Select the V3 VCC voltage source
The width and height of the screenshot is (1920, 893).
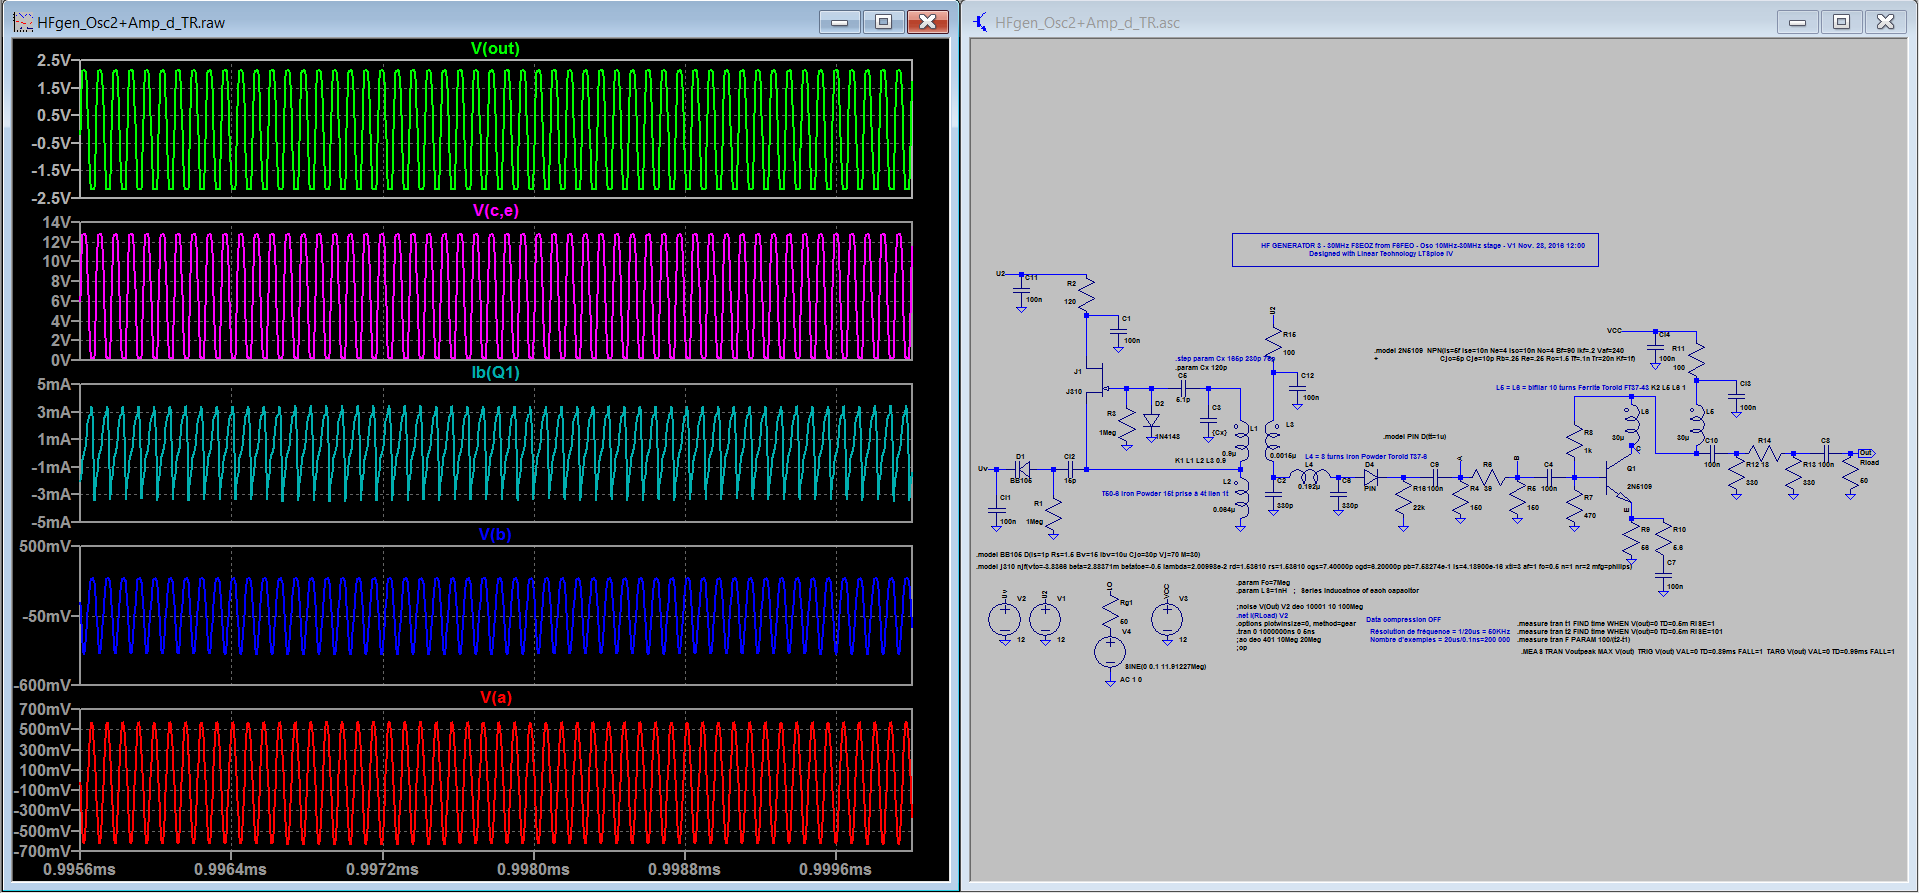pos(1166,620)
